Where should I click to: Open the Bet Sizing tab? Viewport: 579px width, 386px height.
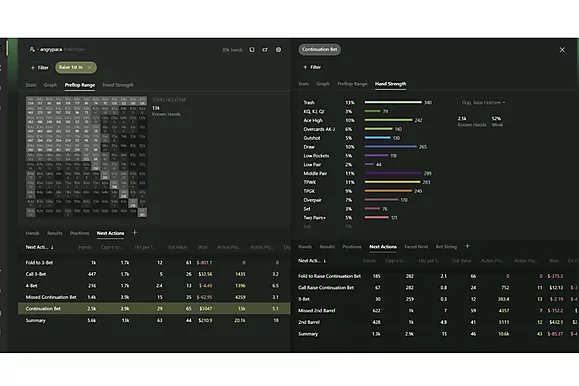446,247
